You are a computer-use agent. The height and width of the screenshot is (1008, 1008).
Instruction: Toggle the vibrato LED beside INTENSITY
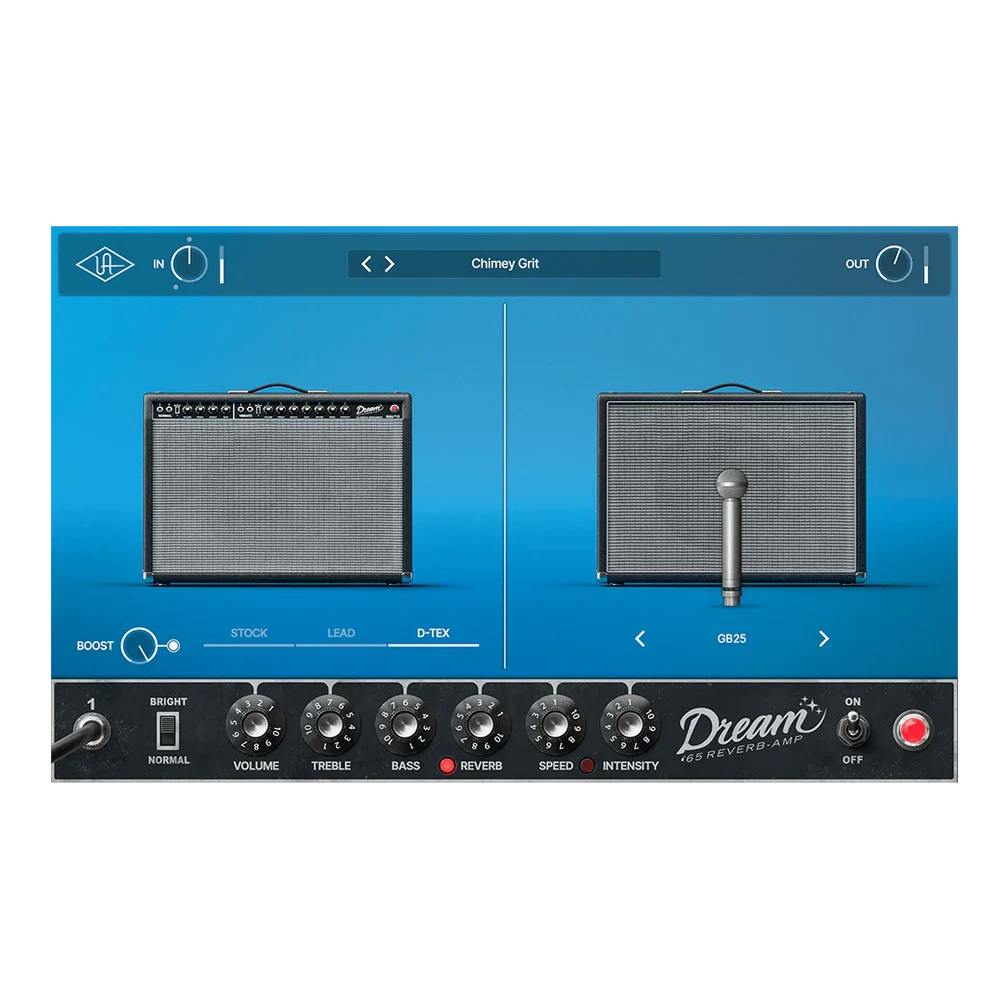pos(587,766)
